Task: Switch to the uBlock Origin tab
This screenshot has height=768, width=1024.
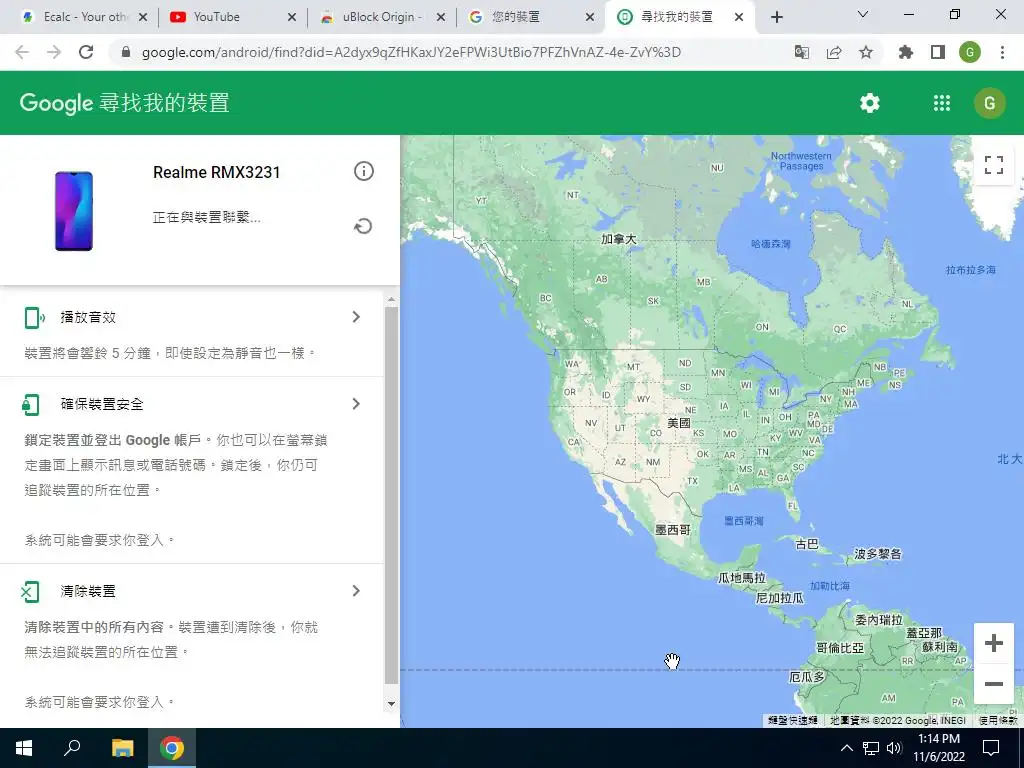Action: [383, 17]
